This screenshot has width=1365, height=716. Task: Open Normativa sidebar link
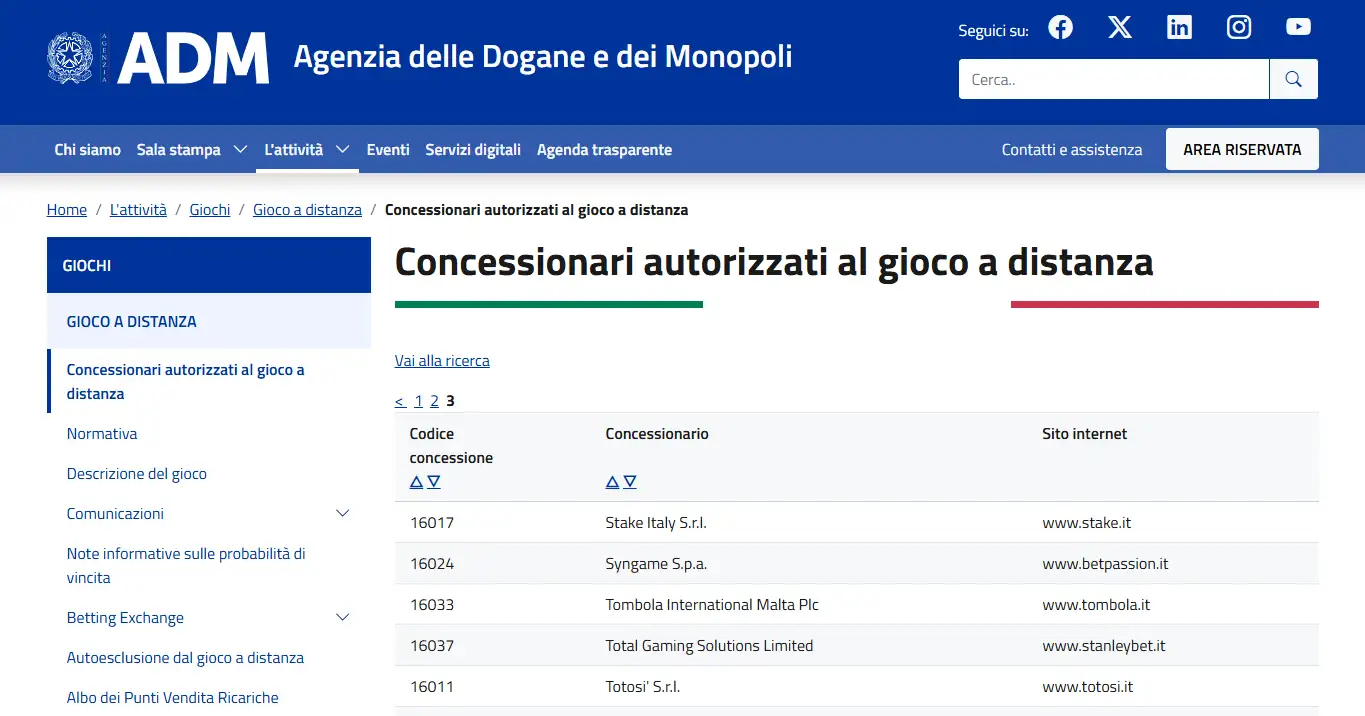pos(102,434)
